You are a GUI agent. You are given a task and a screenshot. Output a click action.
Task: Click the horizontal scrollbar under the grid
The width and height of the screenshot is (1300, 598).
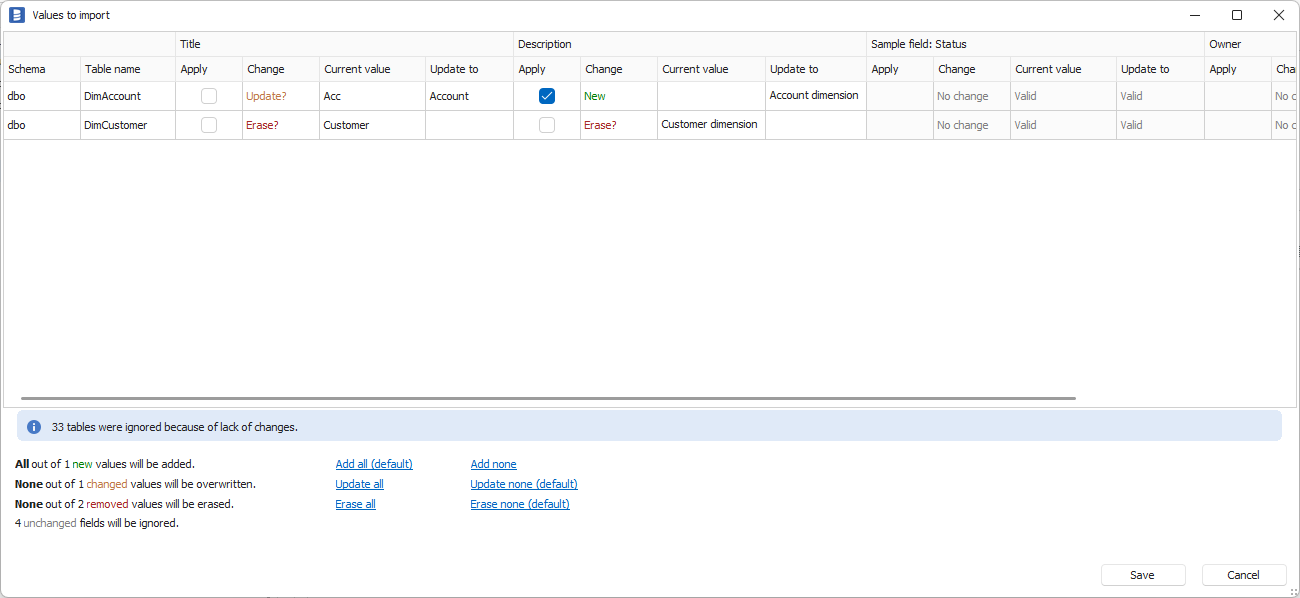[548, 398]
